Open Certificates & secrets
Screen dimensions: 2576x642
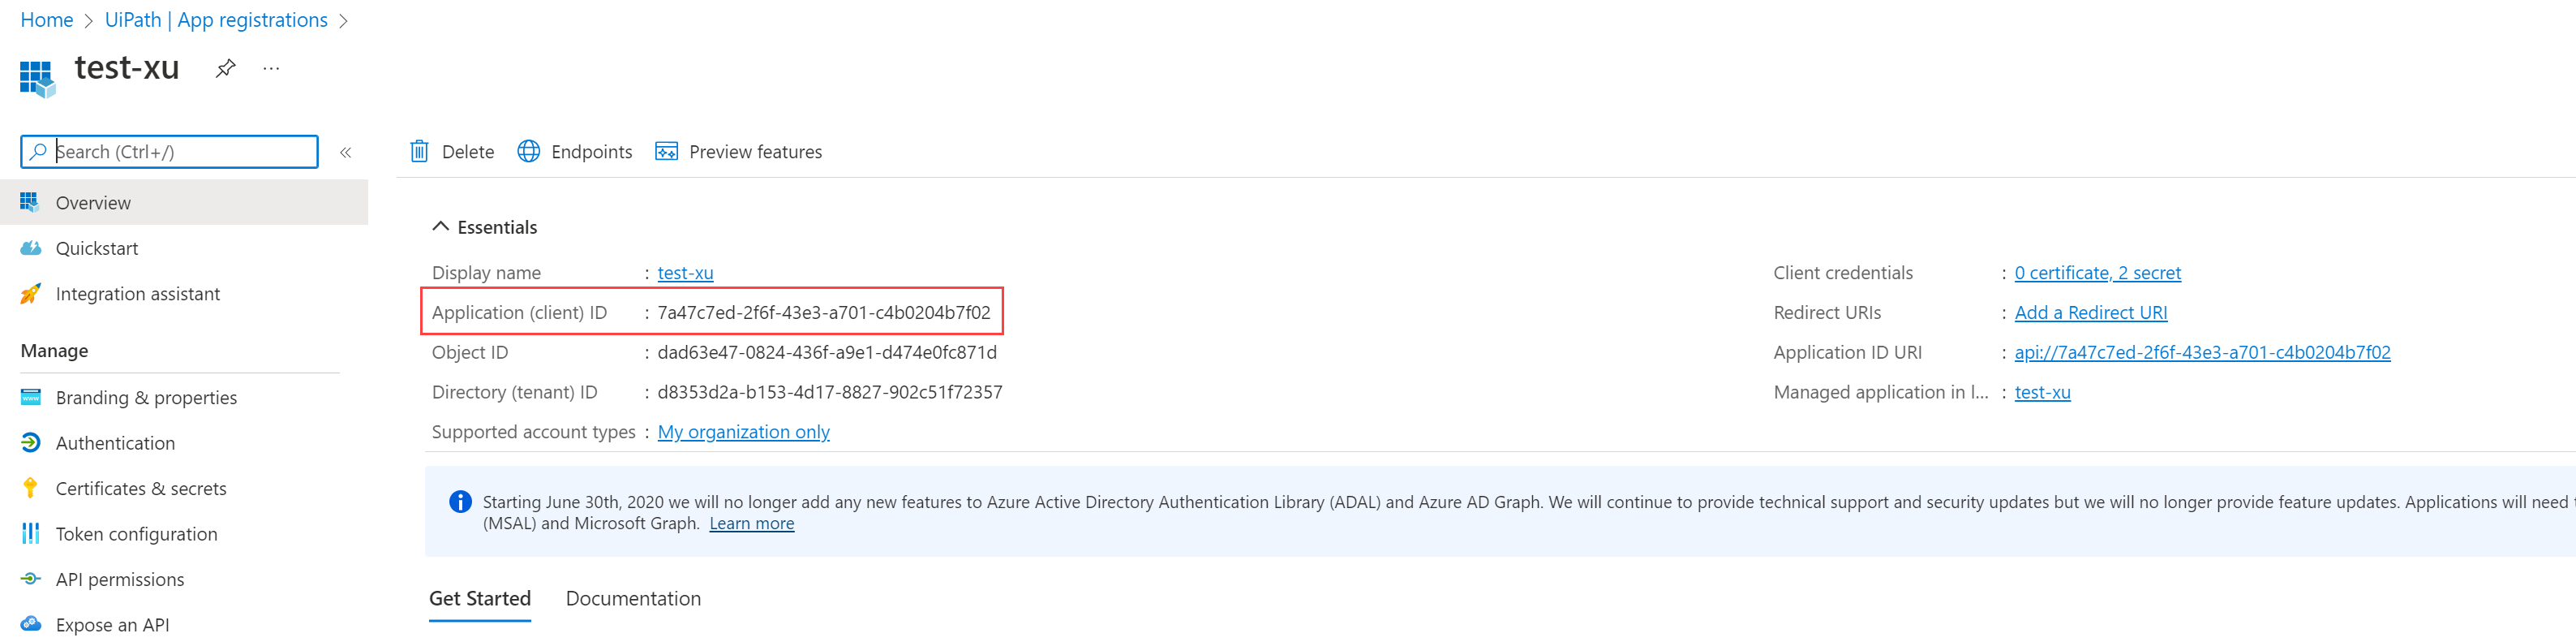pos(184,488)
